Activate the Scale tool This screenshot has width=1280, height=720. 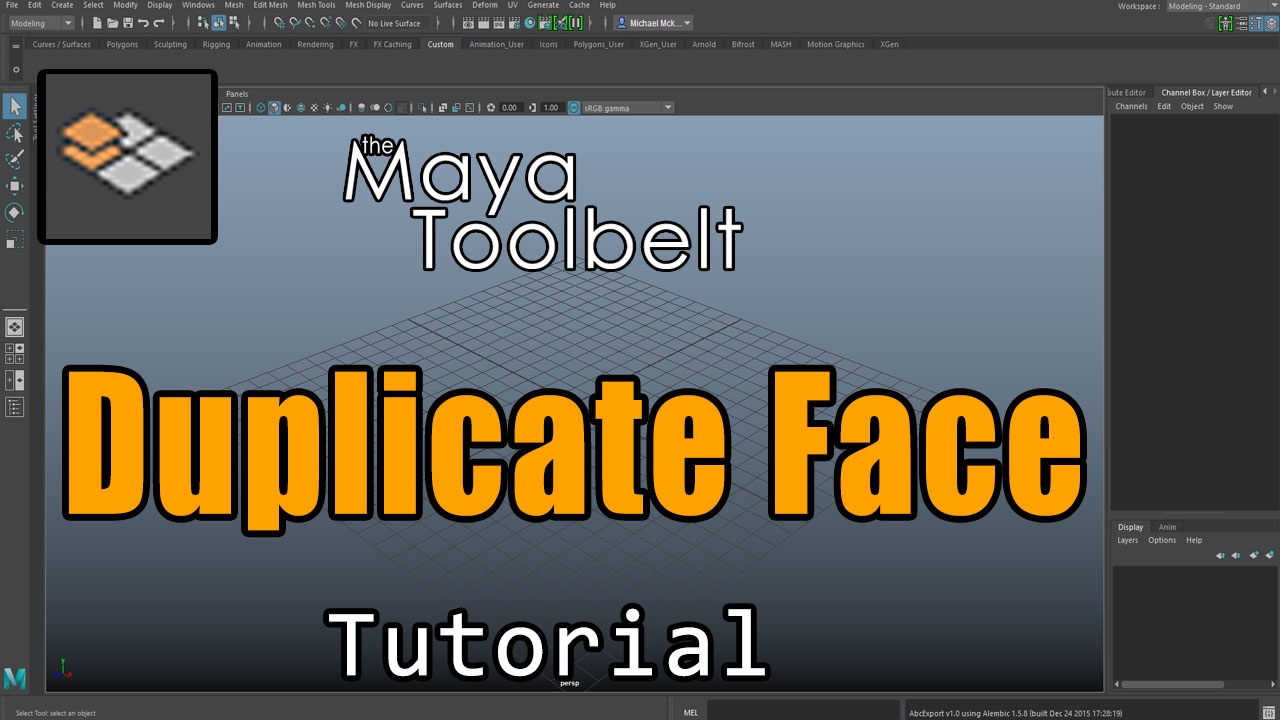coord(15,239)
